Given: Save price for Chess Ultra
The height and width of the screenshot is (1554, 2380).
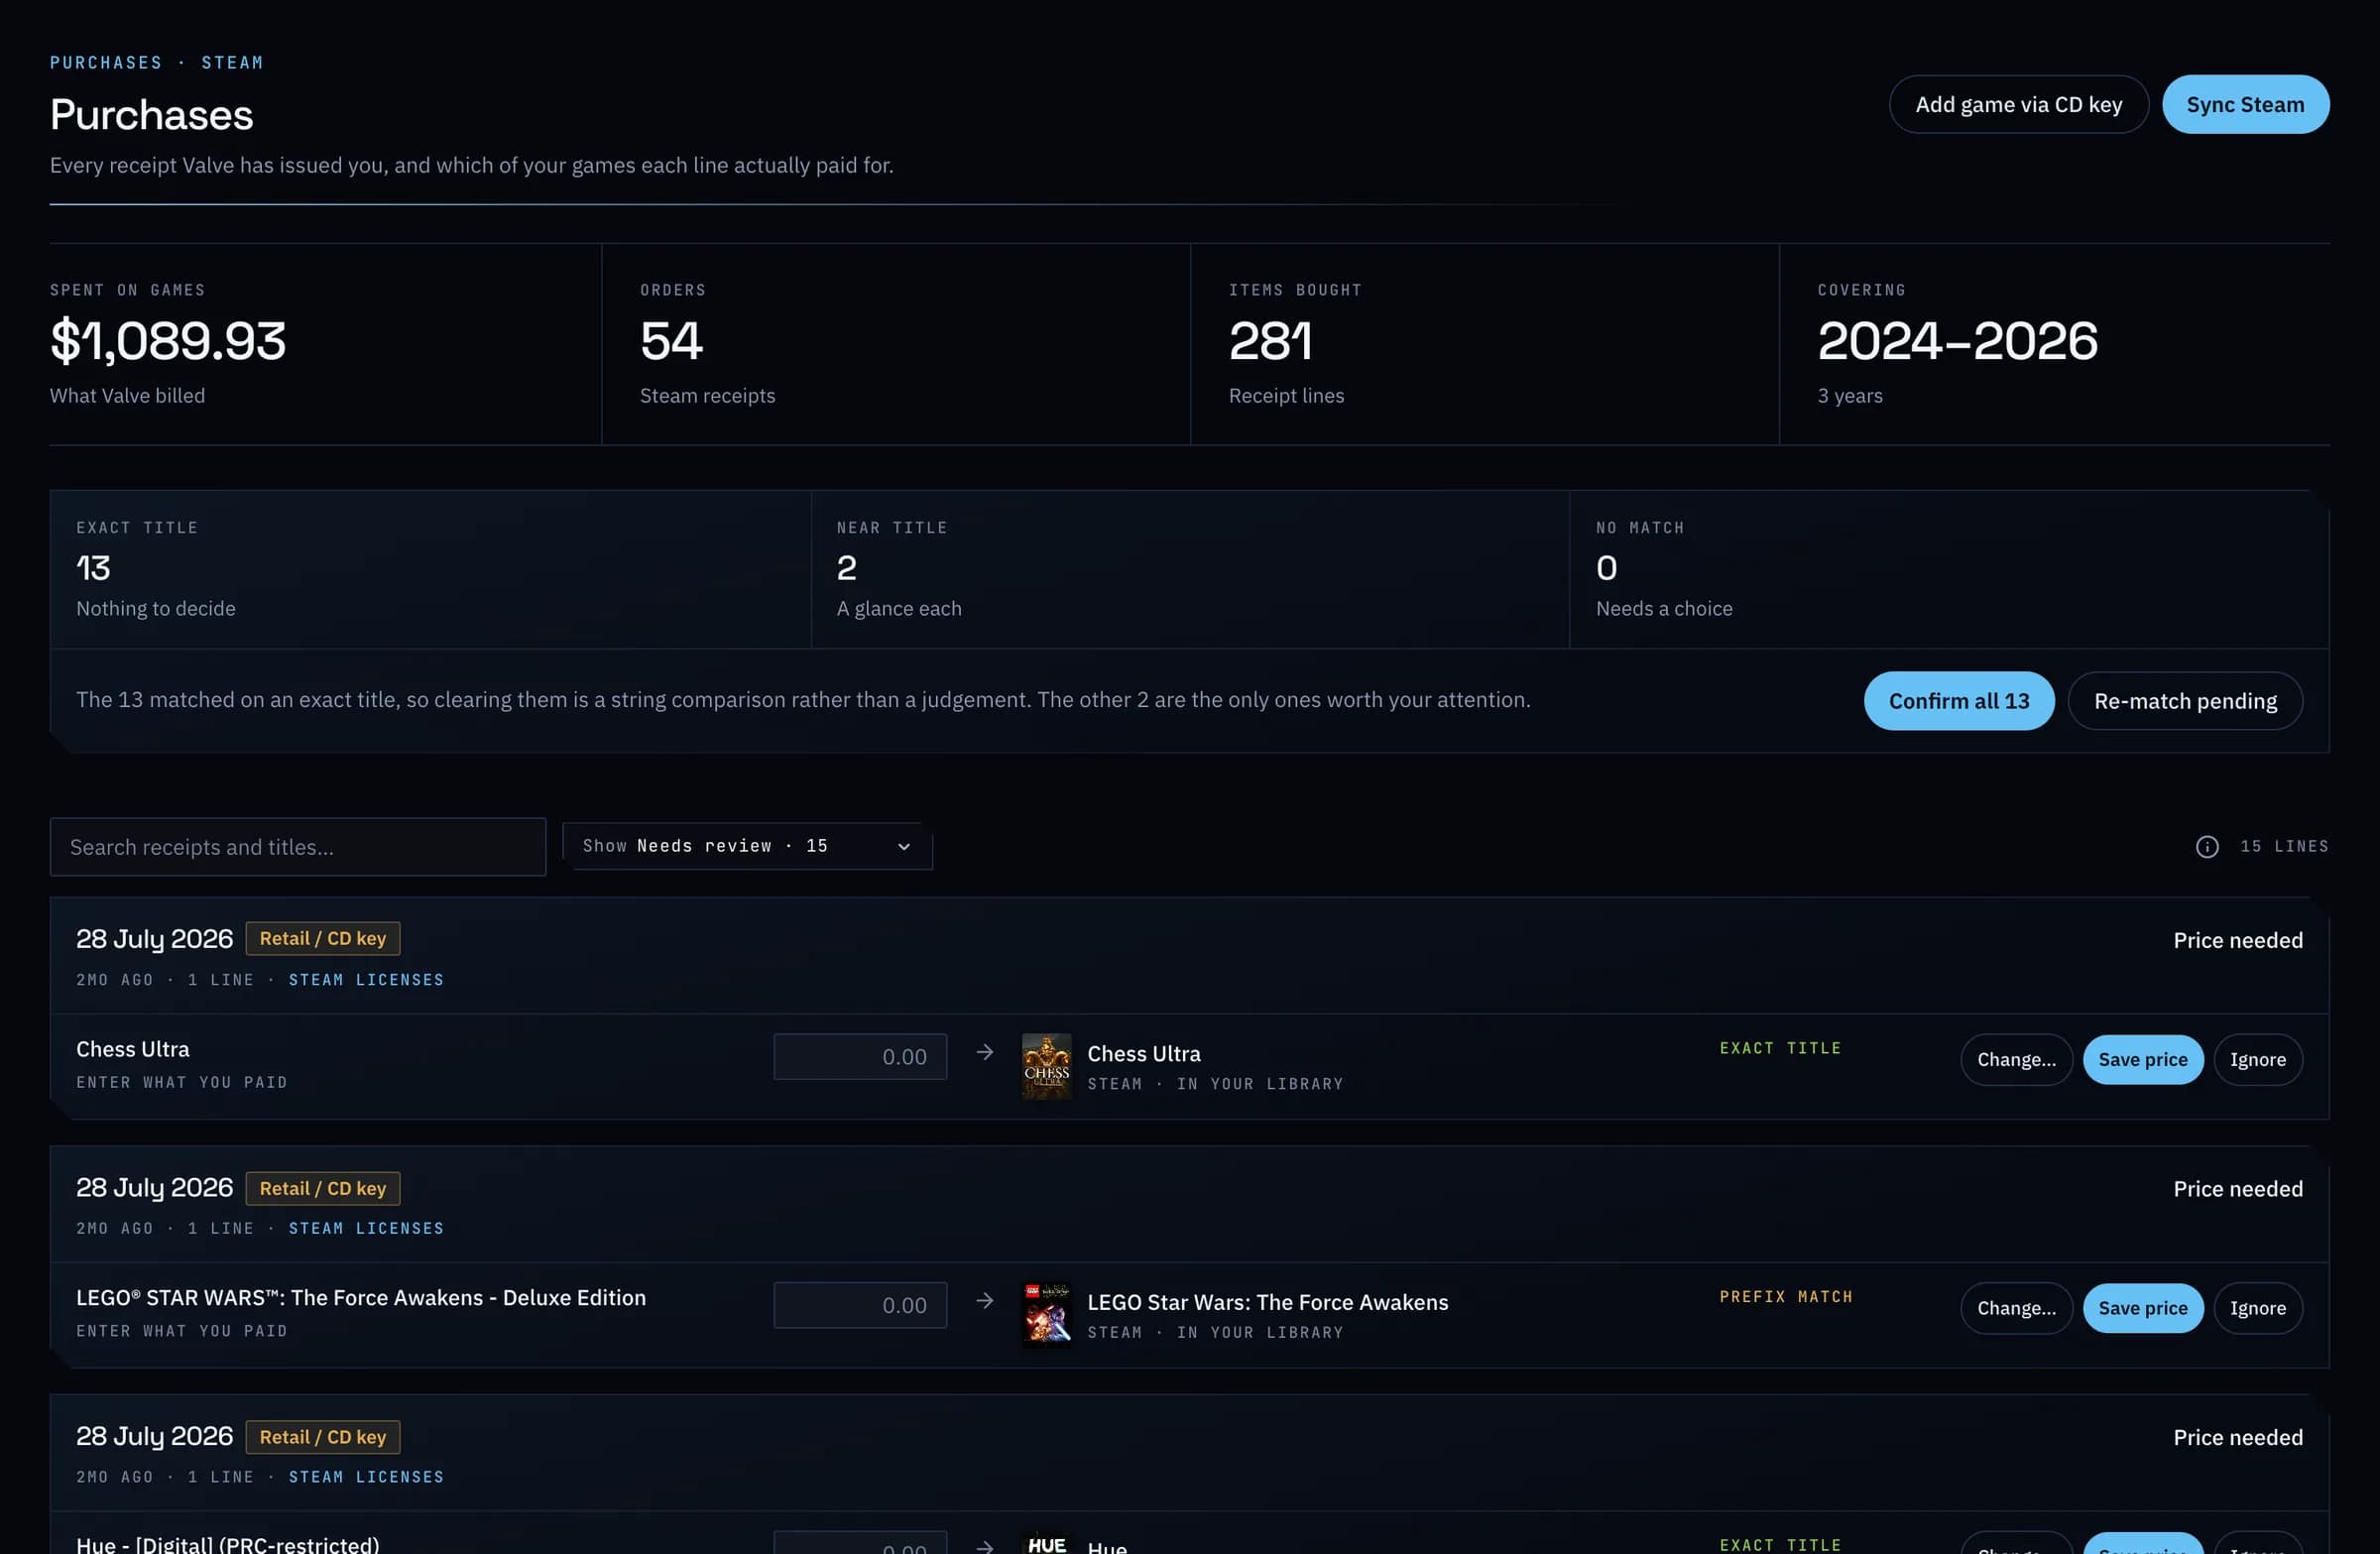Looking at the screenshot, I should pyautogui.click(x=2143, y=1060).
